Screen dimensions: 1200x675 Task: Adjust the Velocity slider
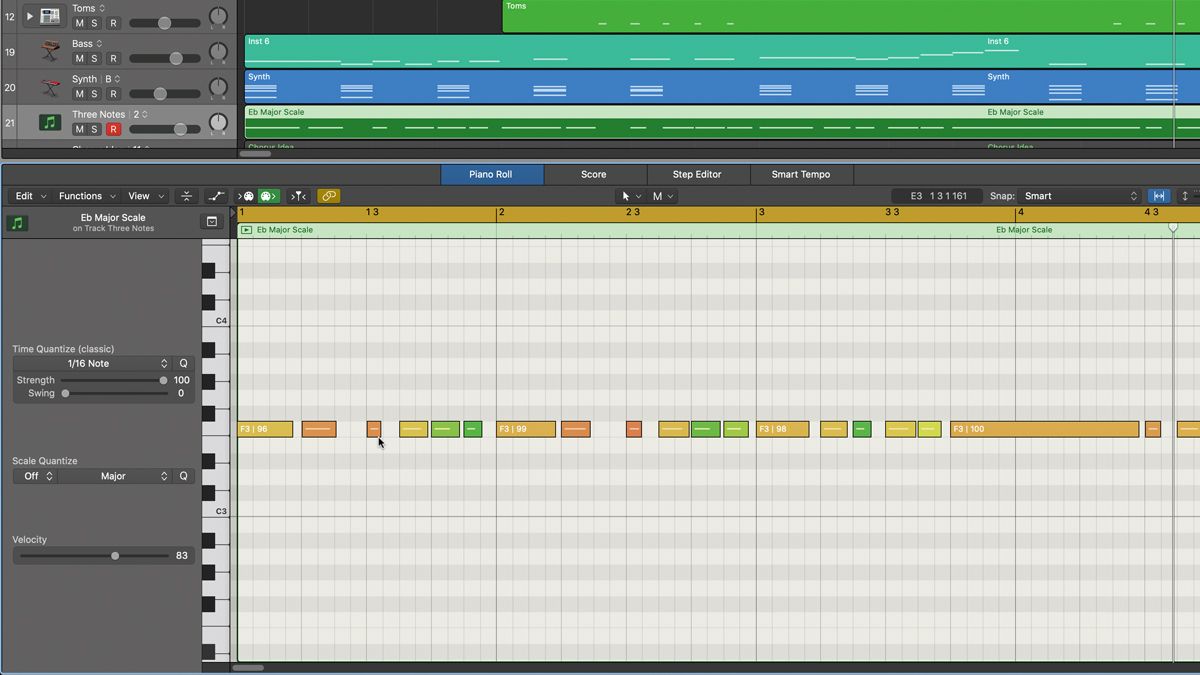pyautogui.click(x=114, y=555)
